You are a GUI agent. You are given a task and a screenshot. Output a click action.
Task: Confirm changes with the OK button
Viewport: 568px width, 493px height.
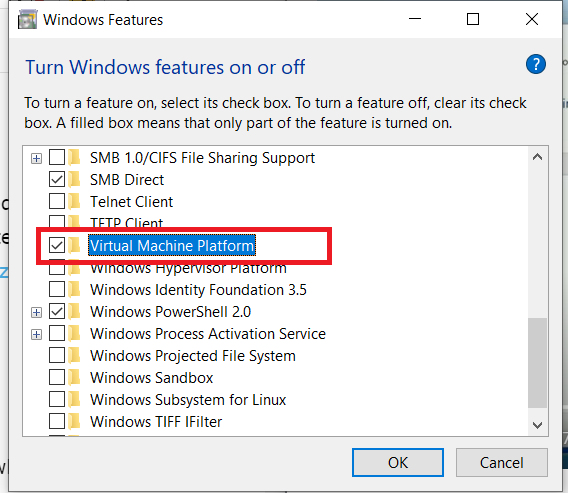pos(398,463)
